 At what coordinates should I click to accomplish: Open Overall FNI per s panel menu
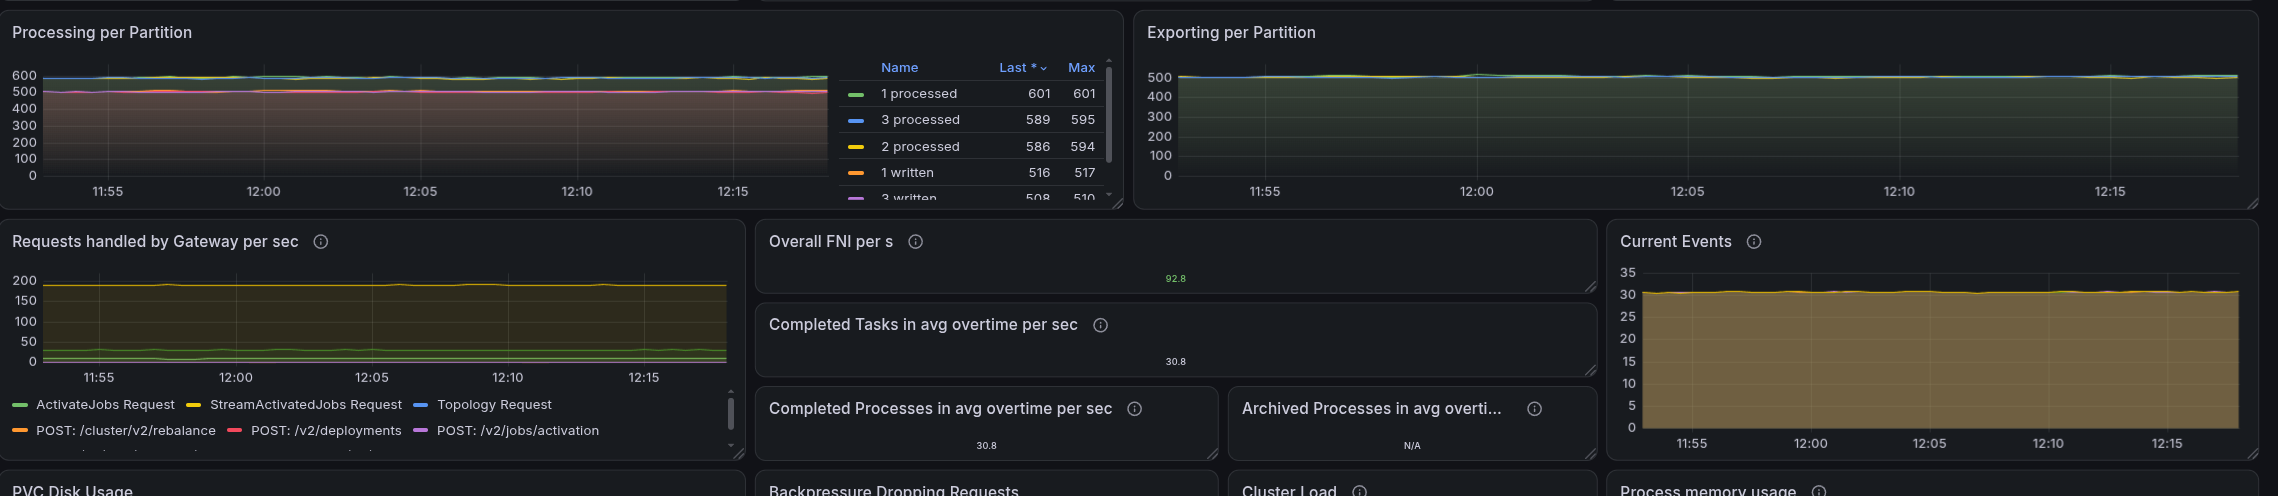831,242
